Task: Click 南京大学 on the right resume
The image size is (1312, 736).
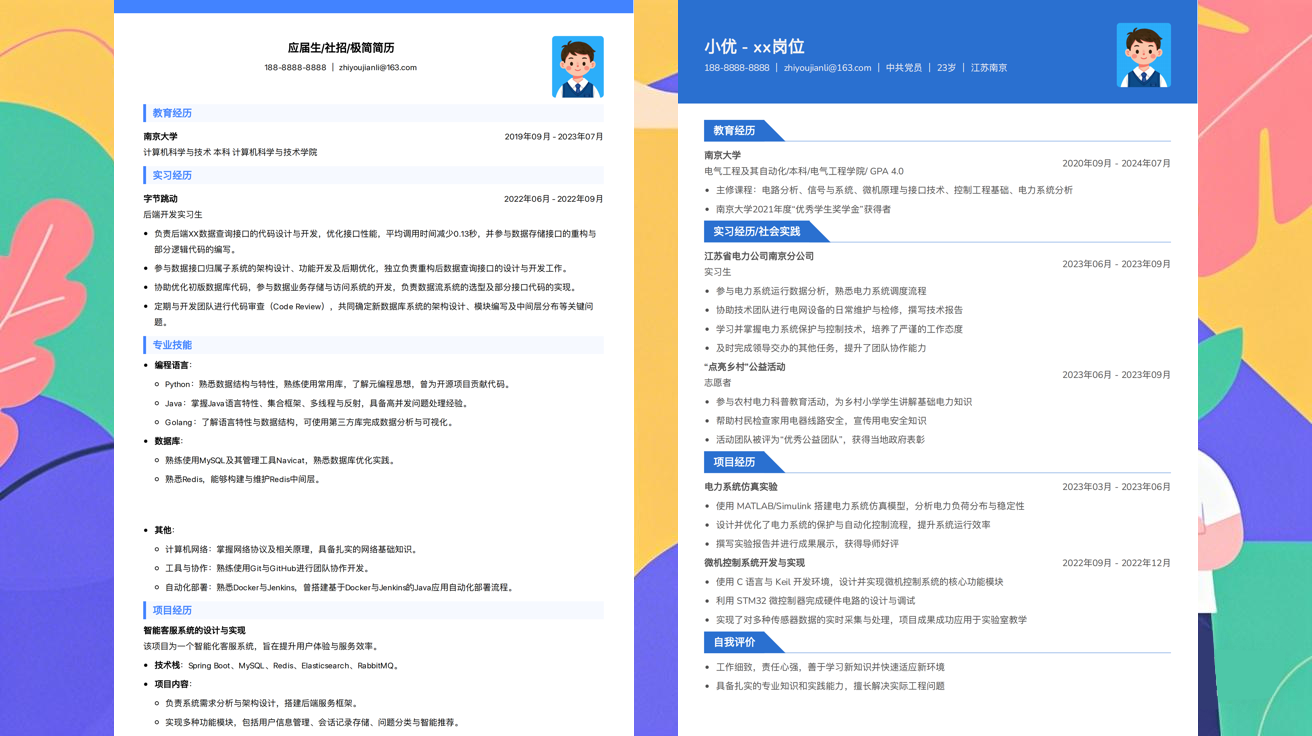Action: click(x=723, y=155)
